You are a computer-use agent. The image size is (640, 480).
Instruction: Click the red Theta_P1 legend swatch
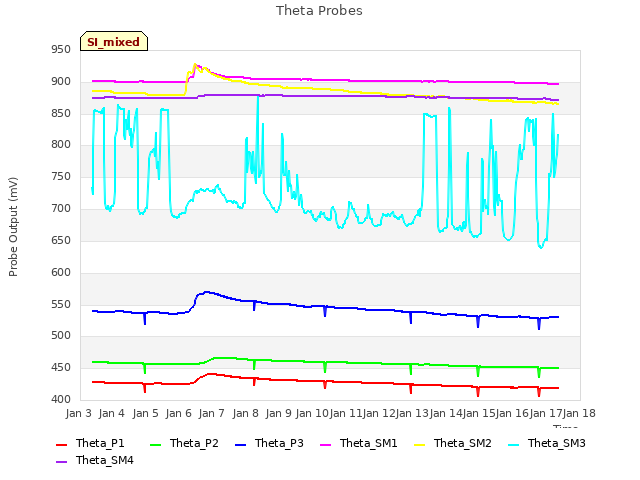point(62,444)
